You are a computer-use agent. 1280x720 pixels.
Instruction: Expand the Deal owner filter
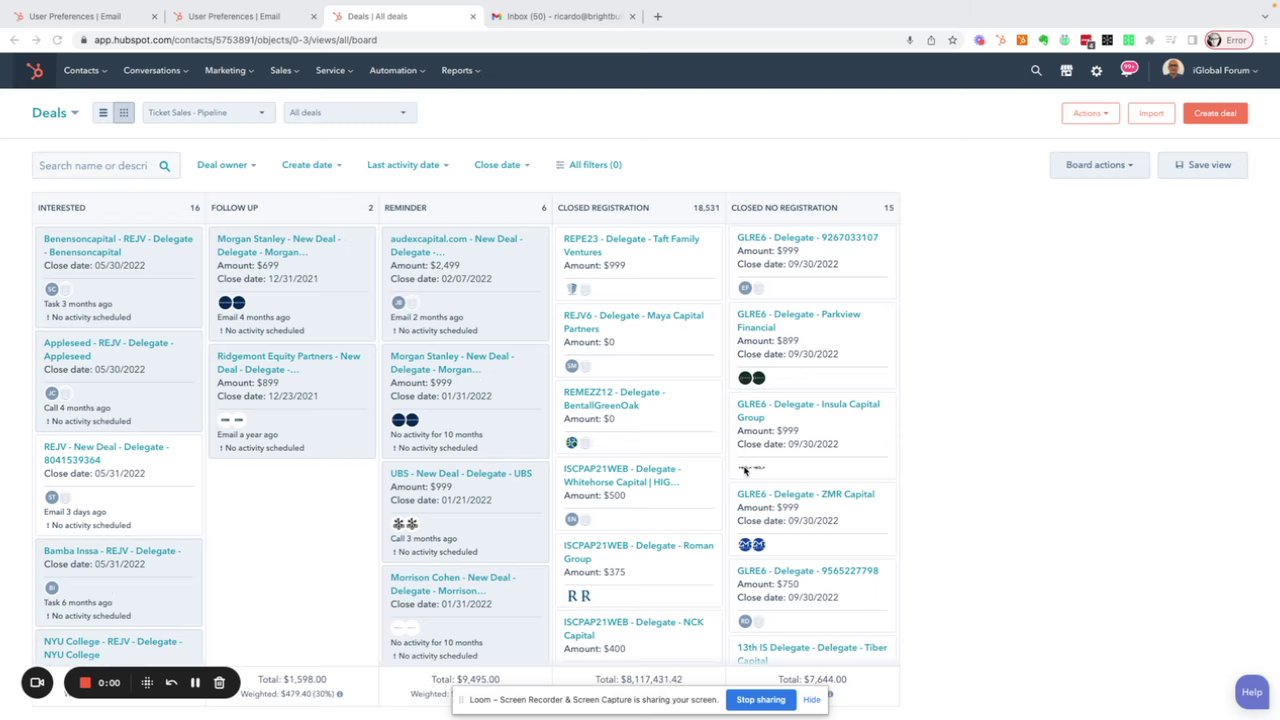click(226, 165)
